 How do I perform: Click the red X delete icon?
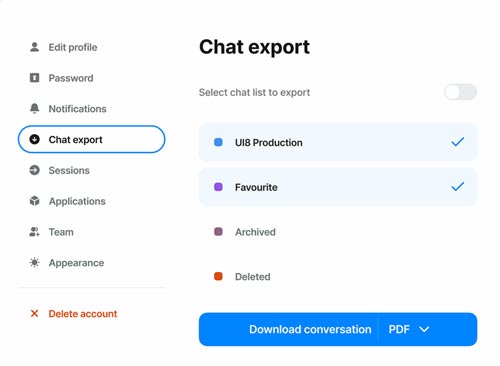click(x=34, y=313)
